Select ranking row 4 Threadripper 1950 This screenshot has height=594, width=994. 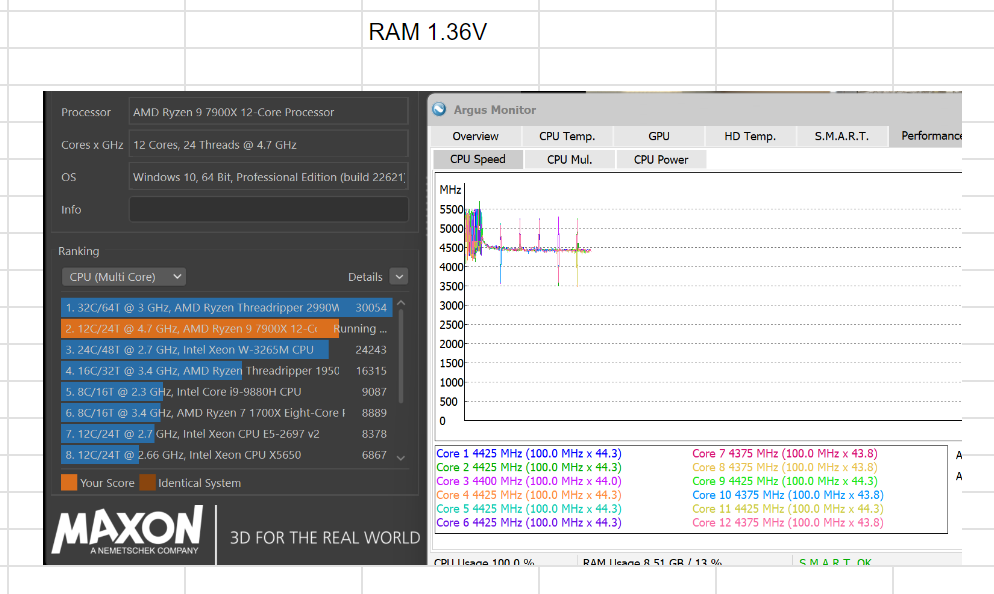click(226, 370)
